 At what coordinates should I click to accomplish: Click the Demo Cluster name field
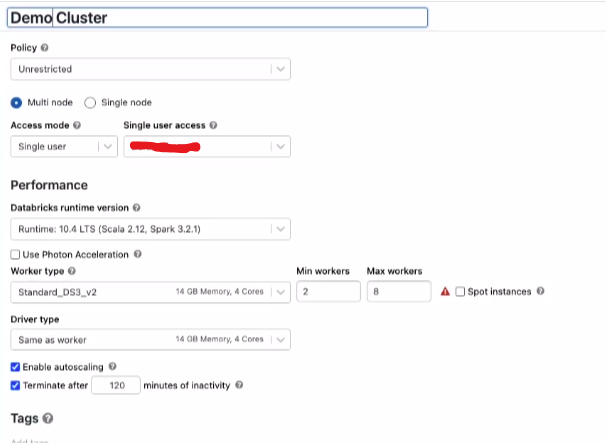tap(218, 18)
